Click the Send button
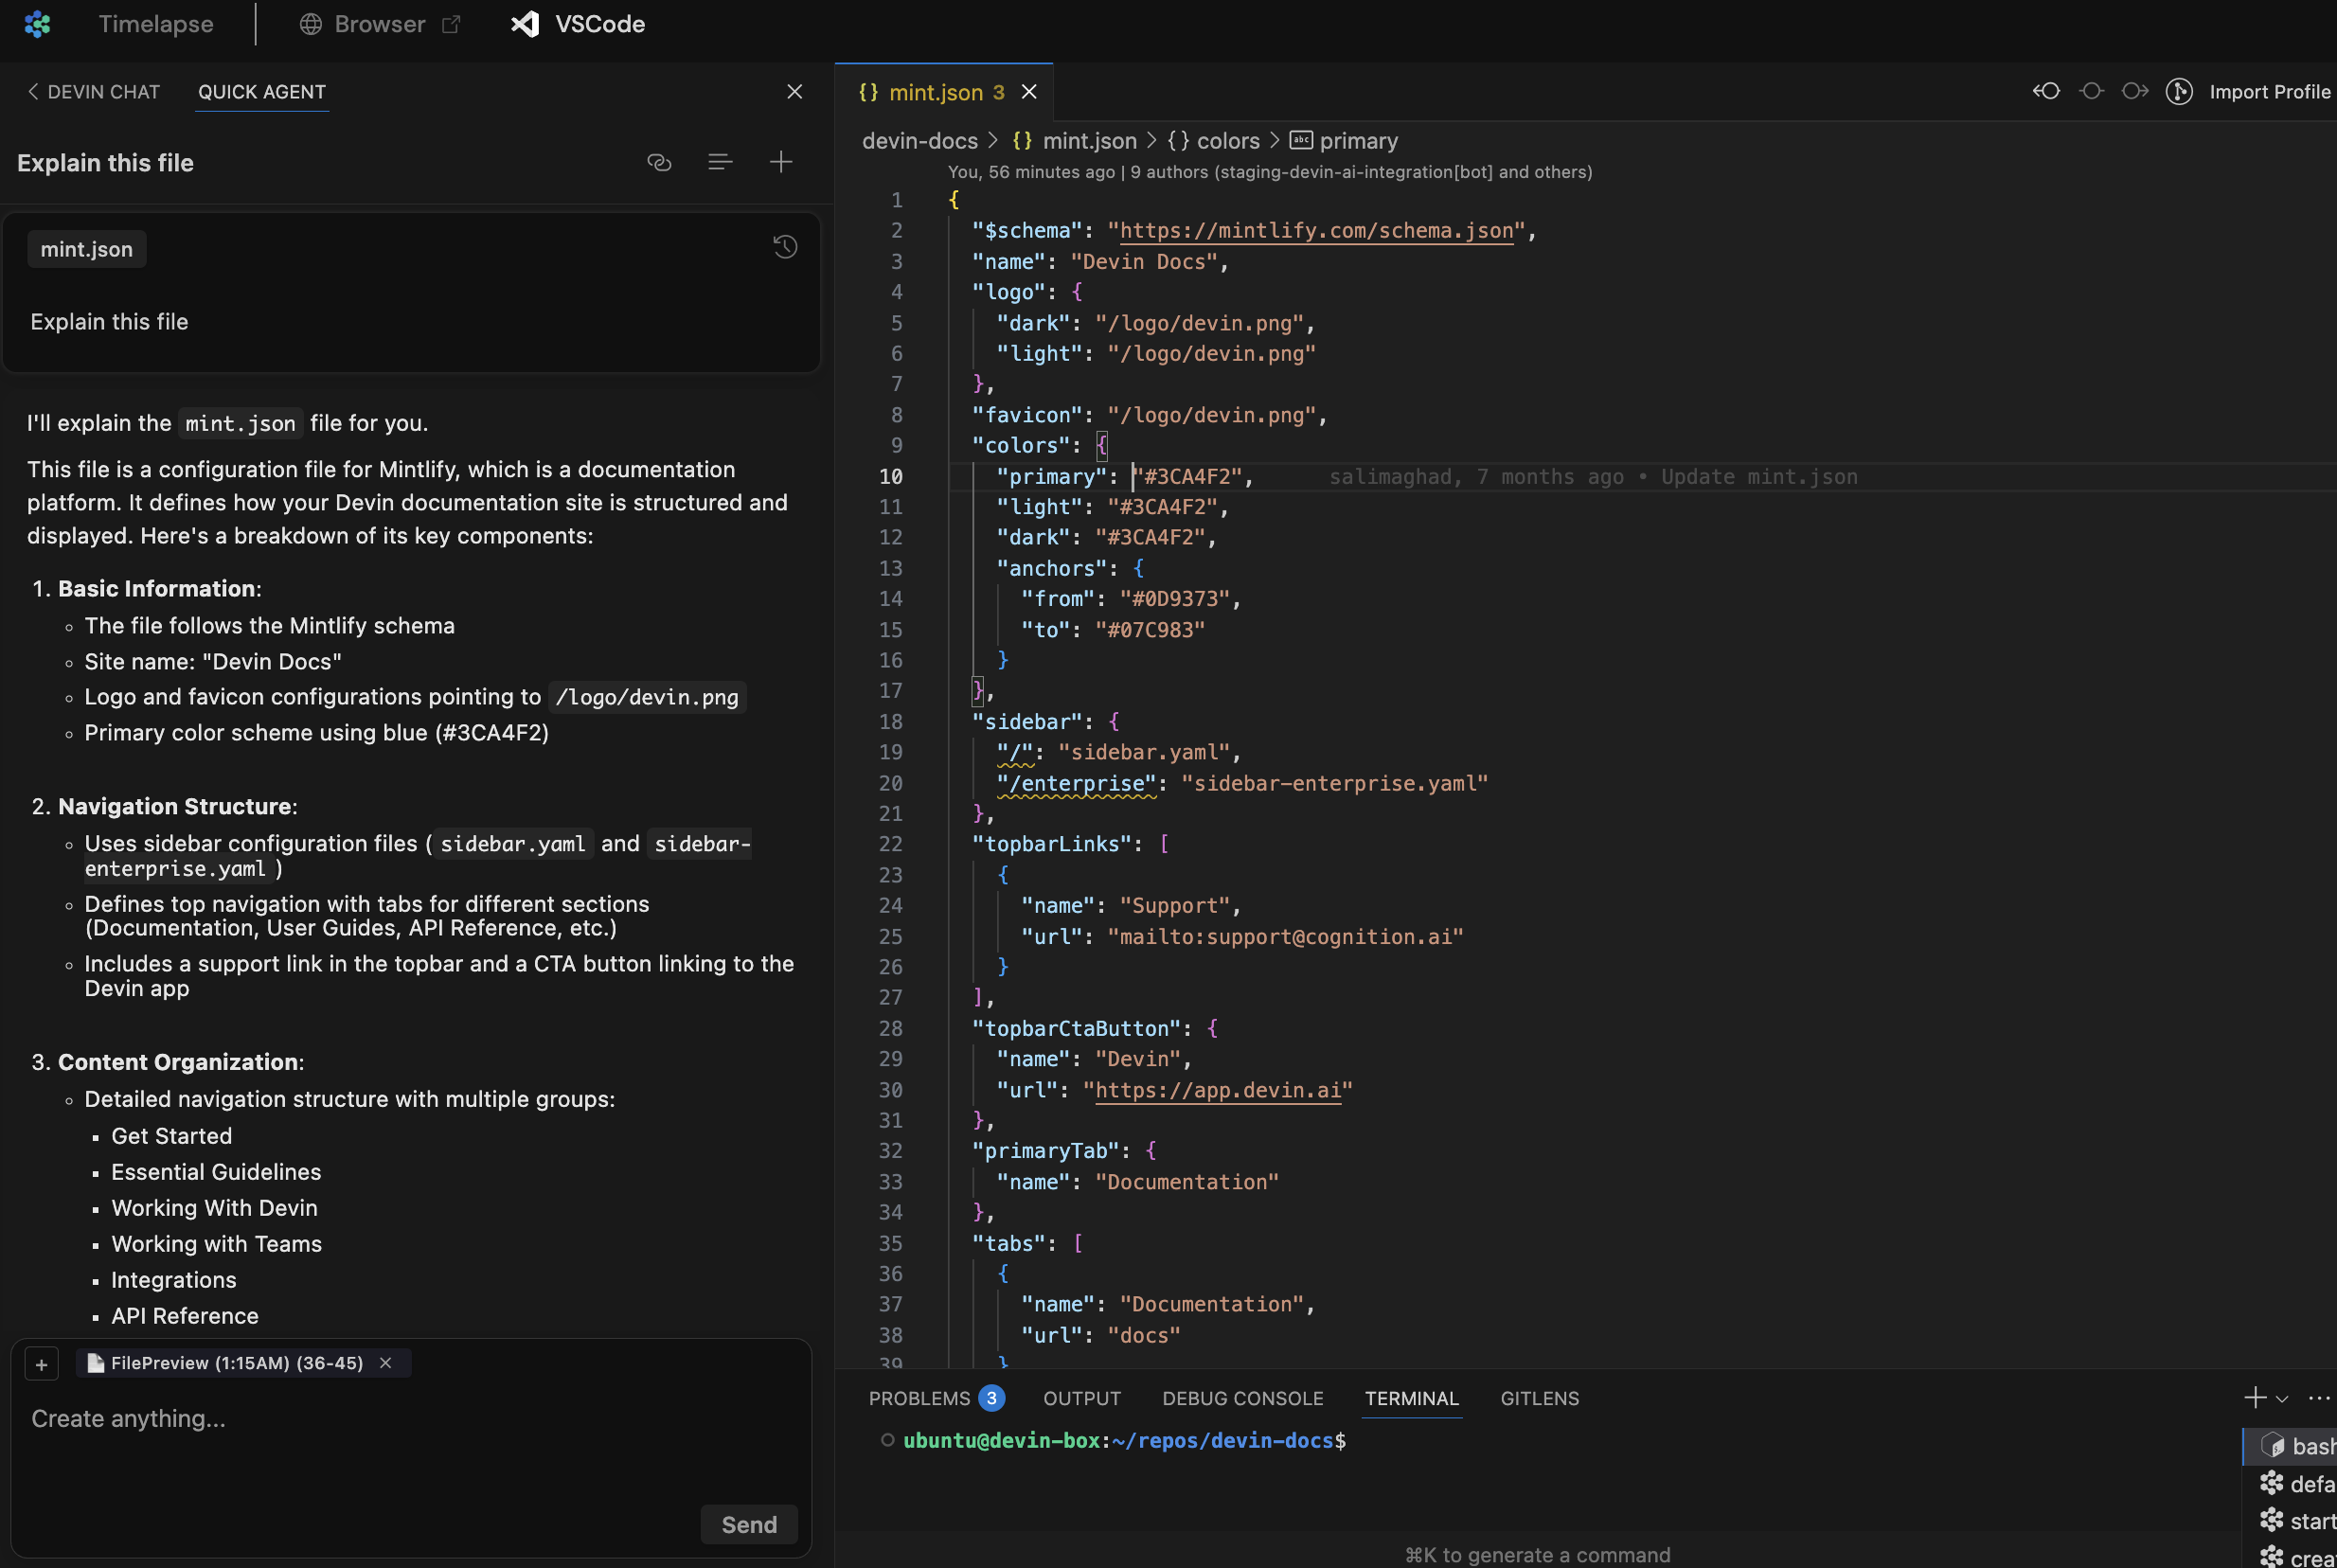The height and width of the screenshot is (1568, 2337). 748,1524
